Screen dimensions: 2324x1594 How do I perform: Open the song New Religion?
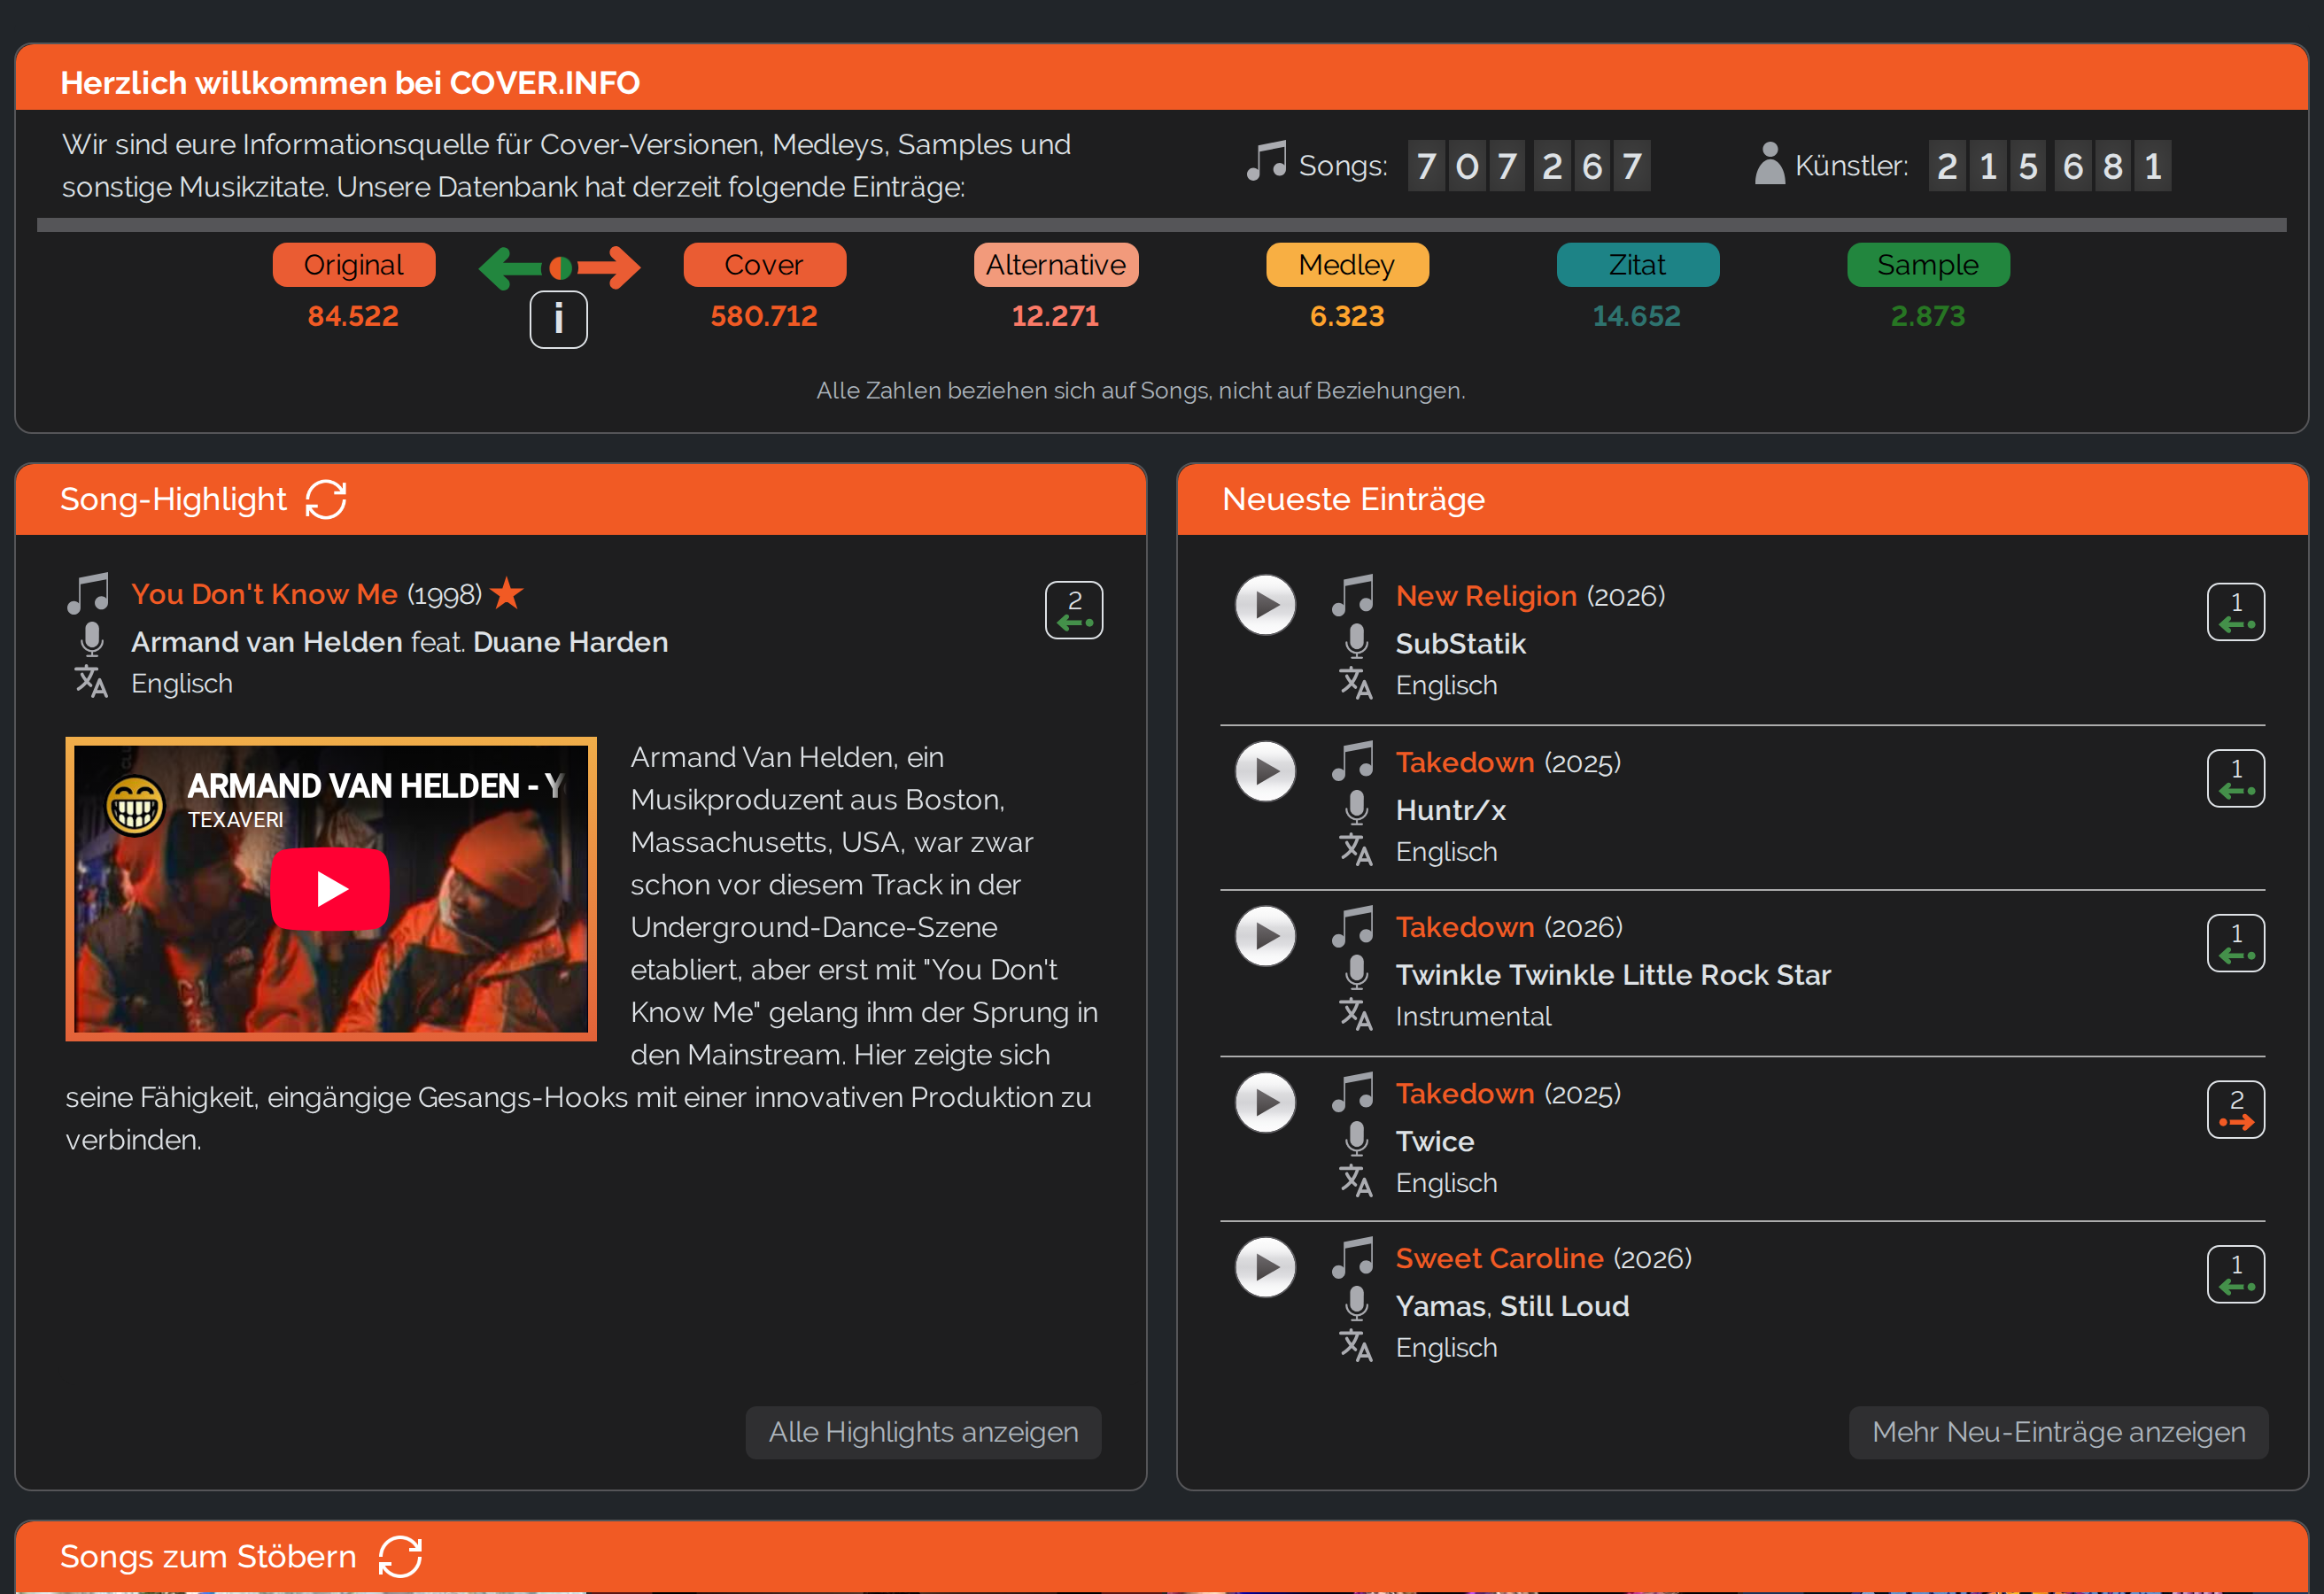(1486, 596)
